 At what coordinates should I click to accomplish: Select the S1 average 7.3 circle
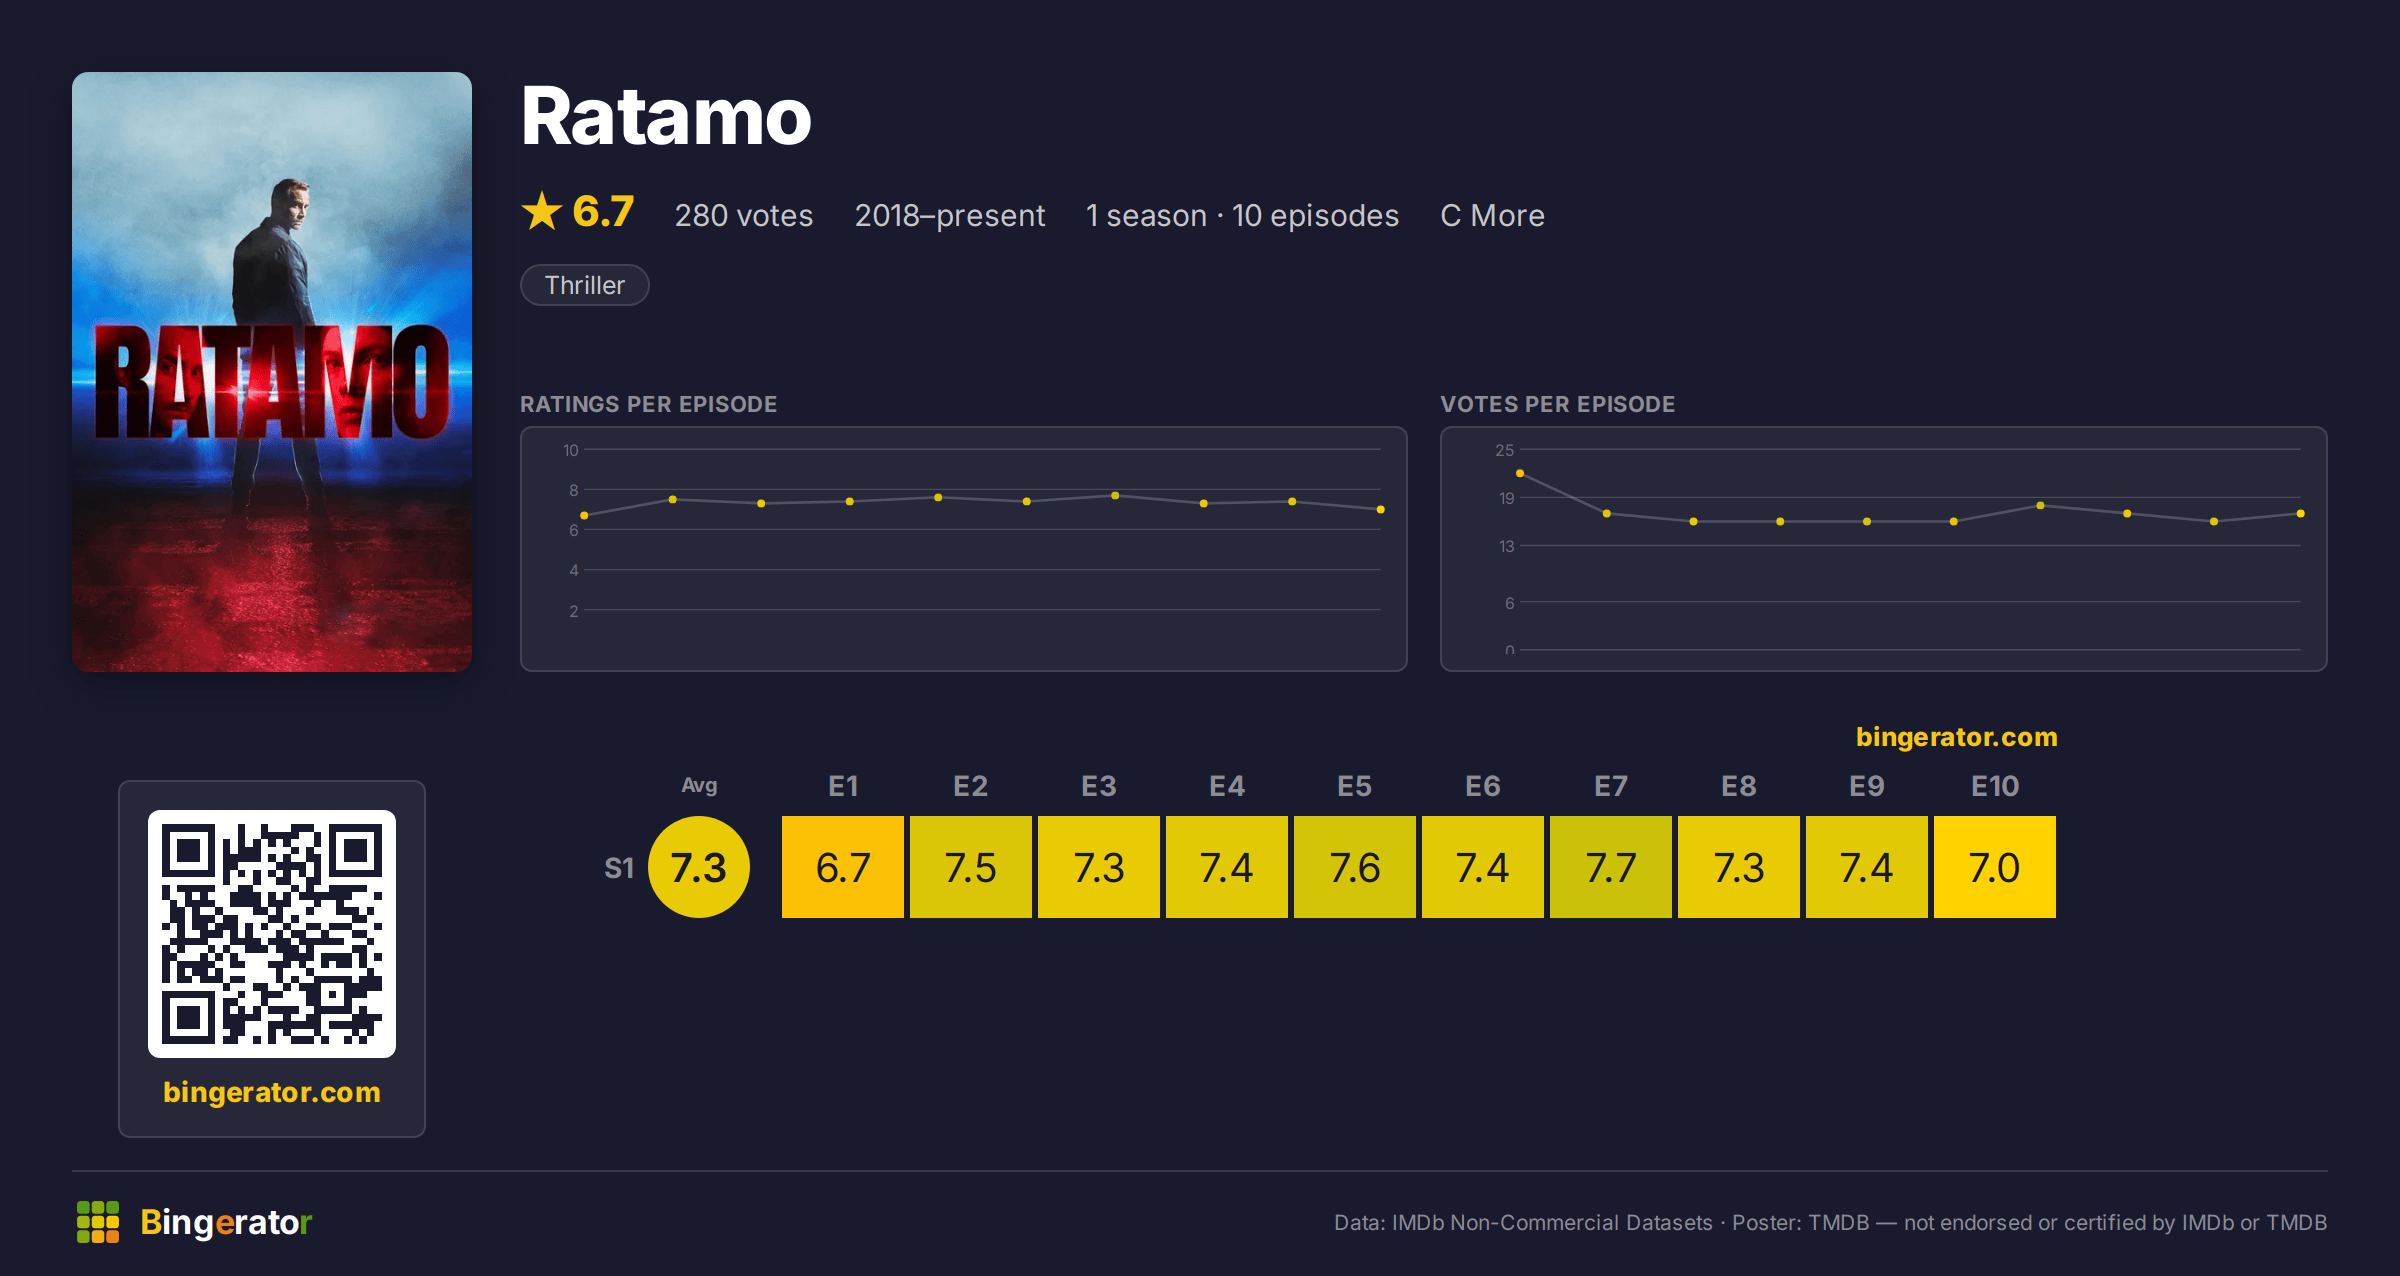pyautogui.click(x=699, y=867)
